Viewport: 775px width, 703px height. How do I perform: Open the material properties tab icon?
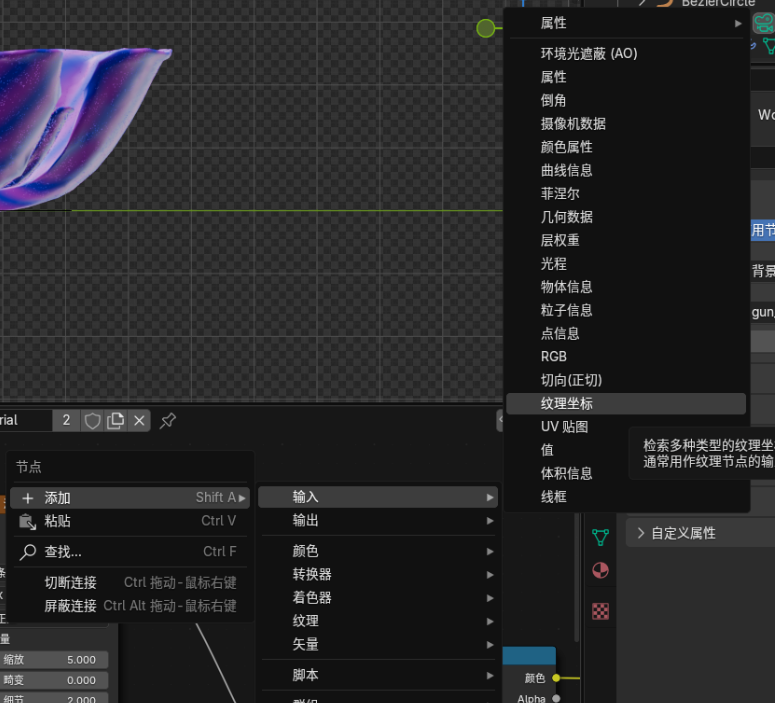tap(600, 571)
